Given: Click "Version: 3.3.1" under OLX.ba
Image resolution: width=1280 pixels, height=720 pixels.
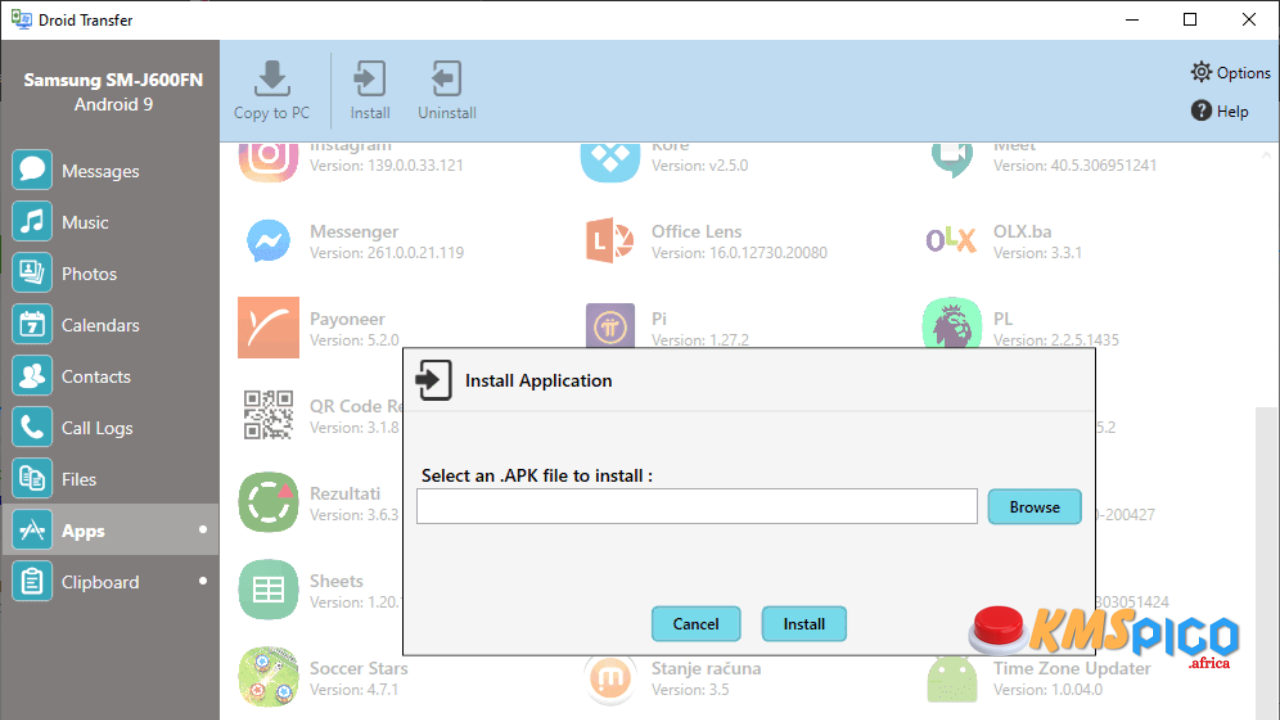Looking at the screenshot, I should [1037, 253].
